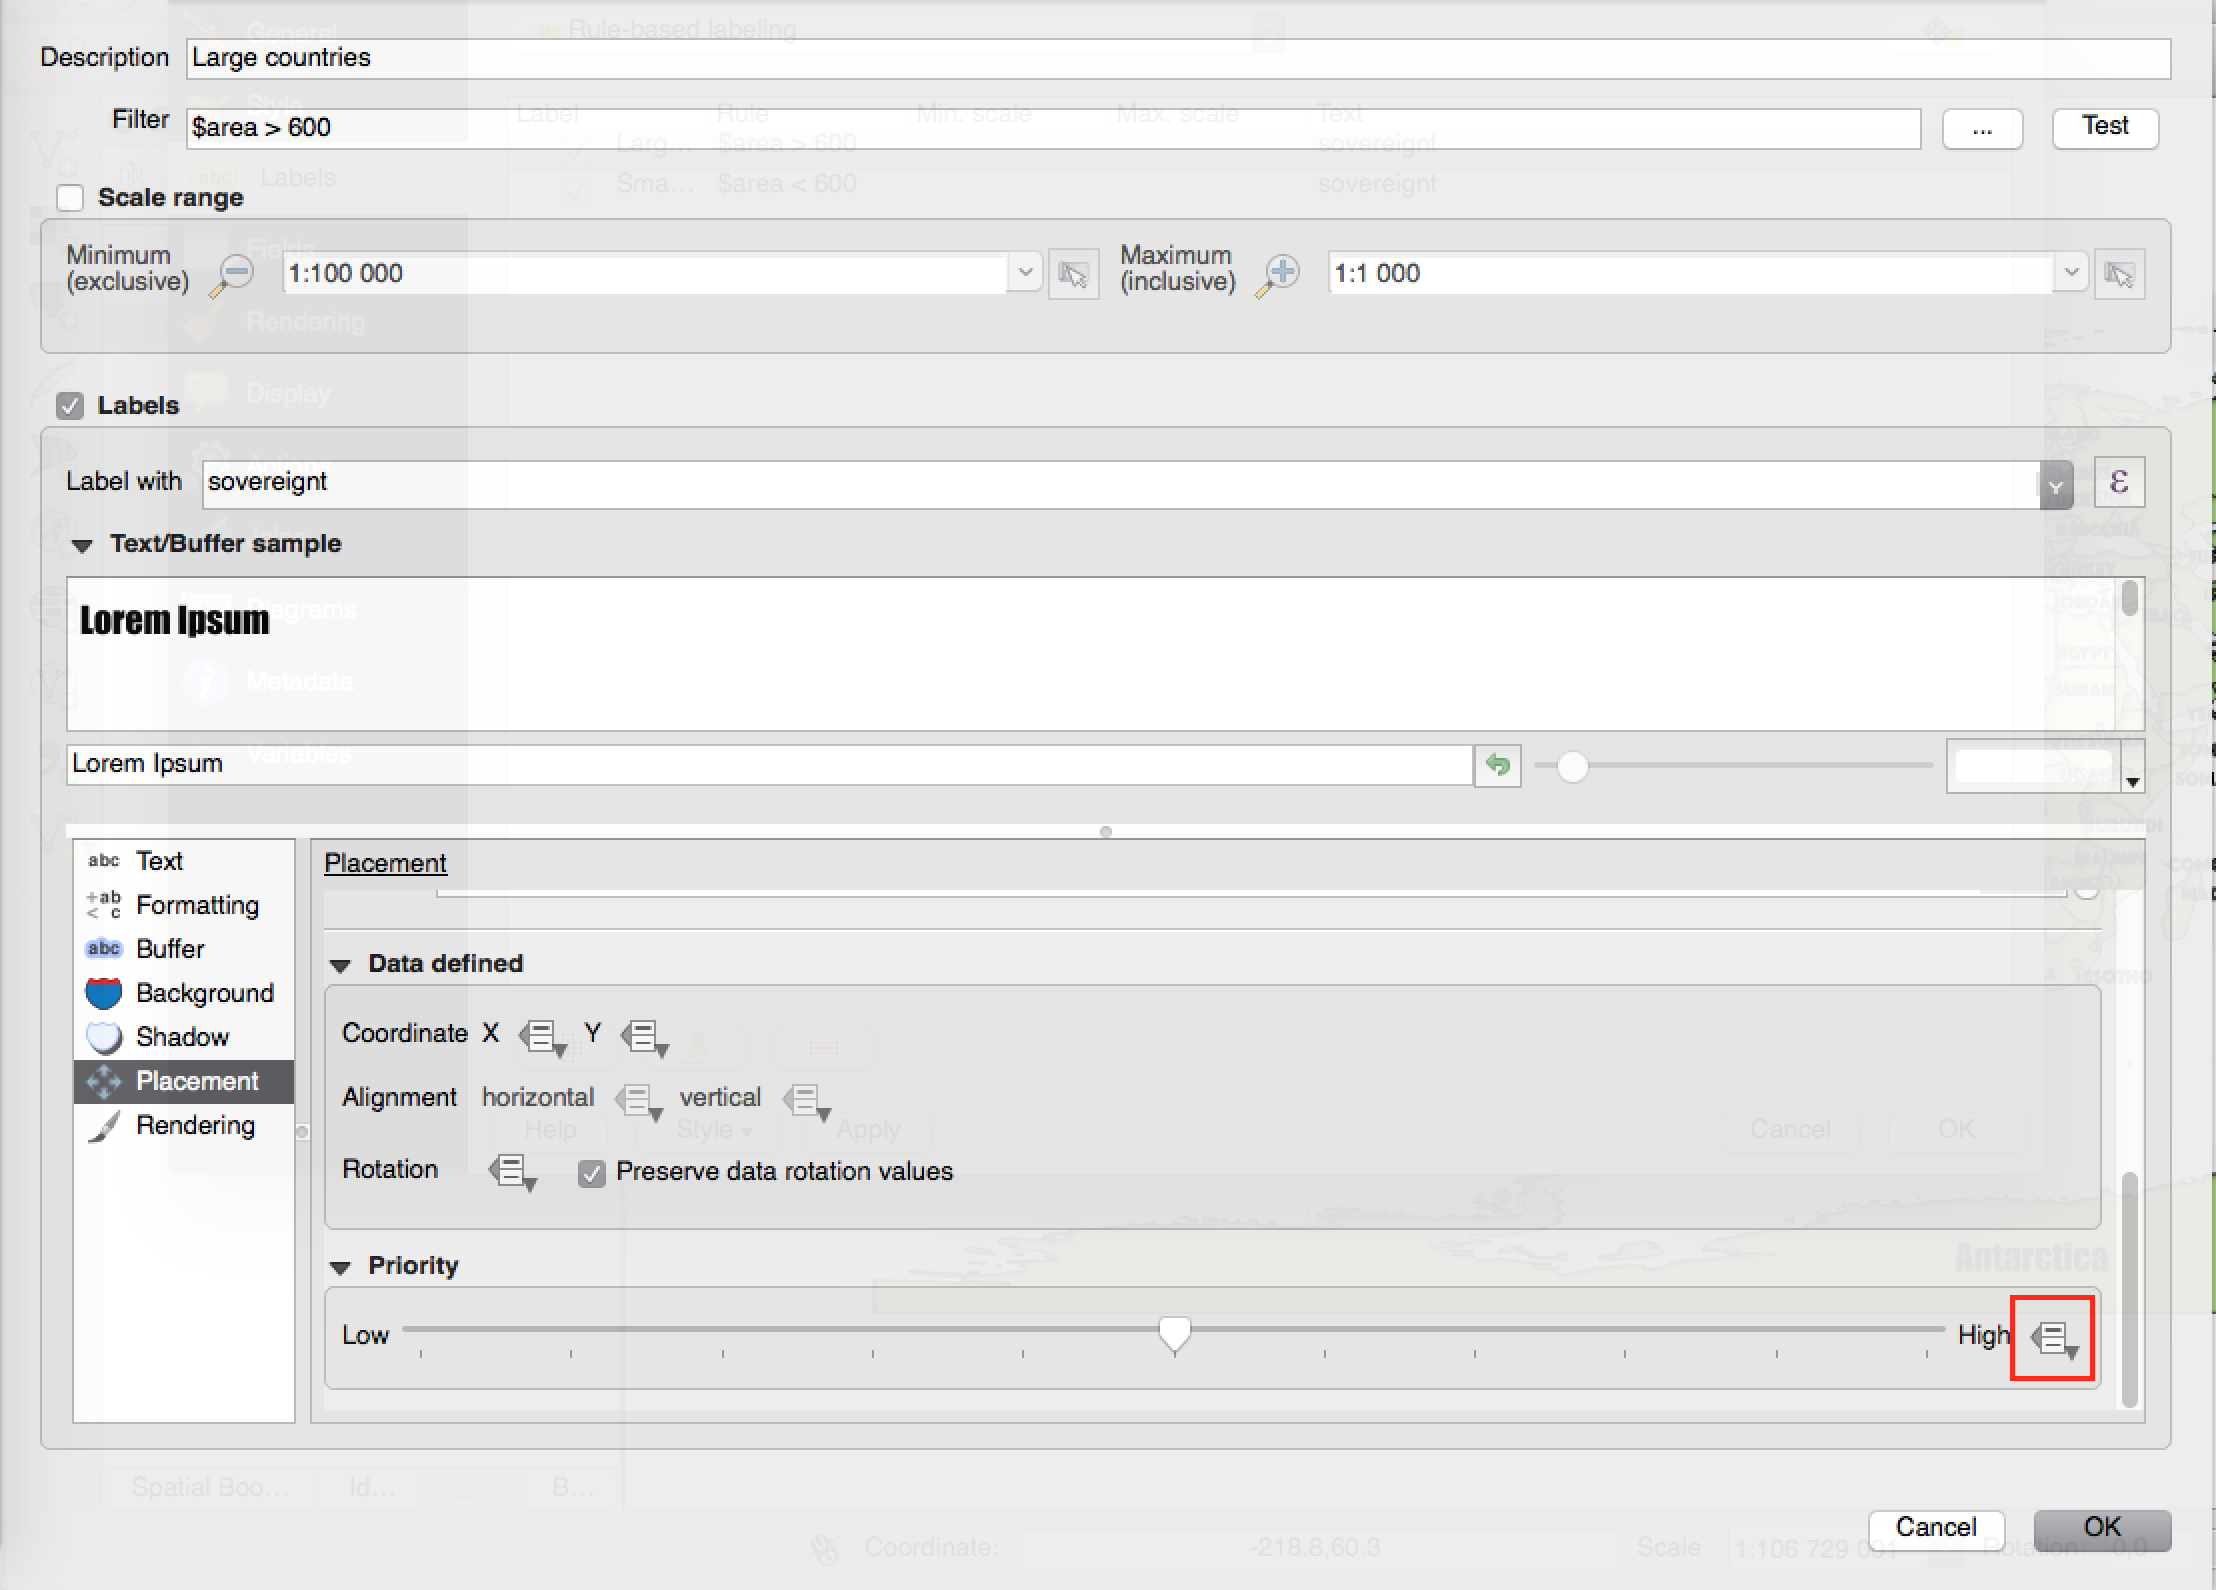Open Label with field dropdown
Image resolution: width=2216 pixels, height=1590 pixels.
click(x=2055, y=486)
